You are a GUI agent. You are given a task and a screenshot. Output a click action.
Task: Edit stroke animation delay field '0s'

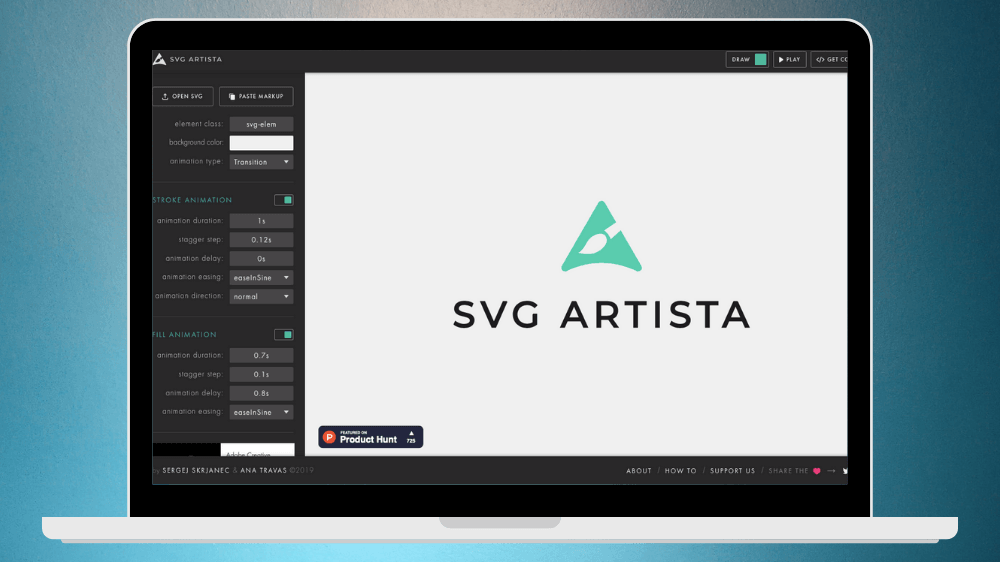point(261,258)
